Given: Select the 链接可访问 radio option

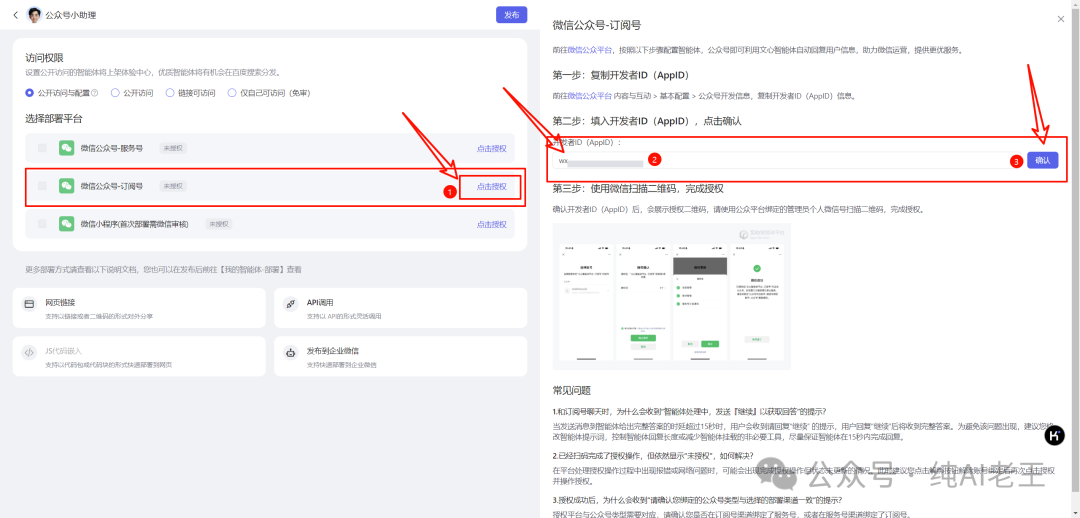Looking at the screenshot, I should [x=169, y=93].
